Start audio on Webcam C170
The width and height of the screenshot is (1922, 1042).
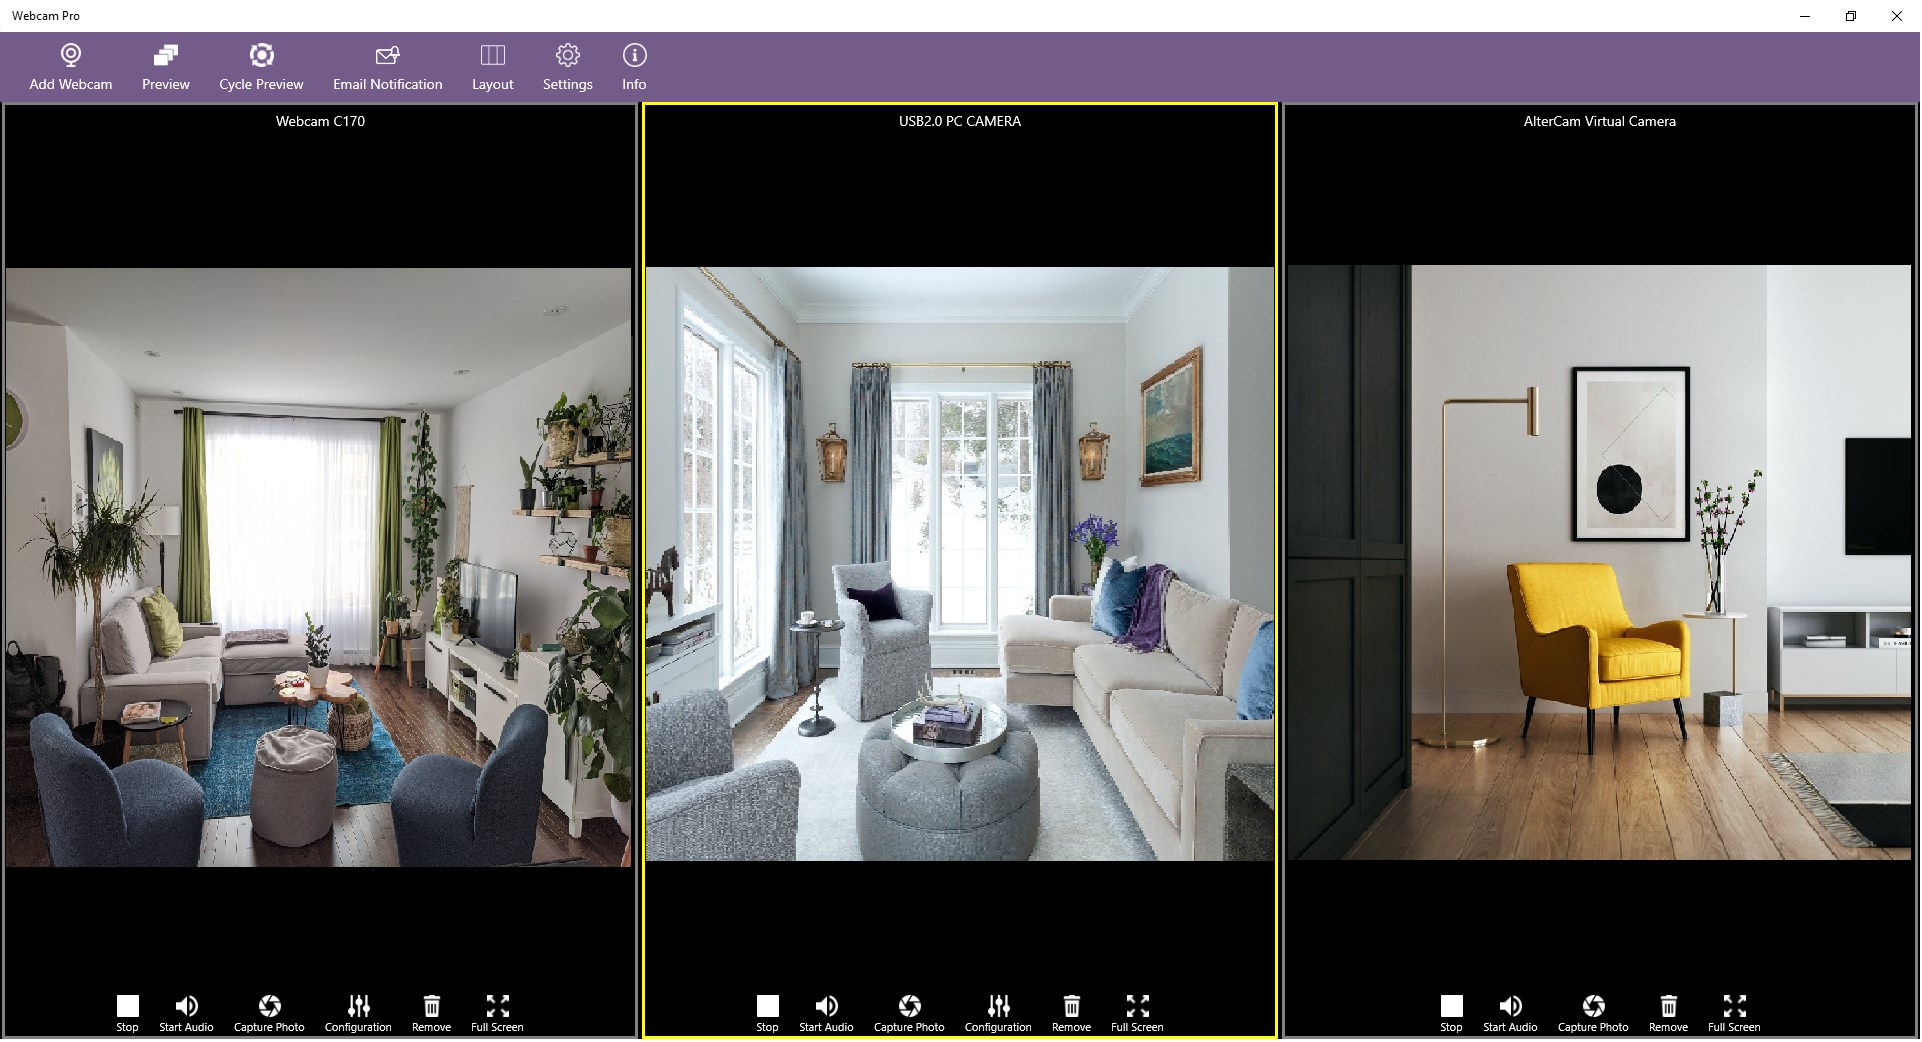click(186, 1009)
